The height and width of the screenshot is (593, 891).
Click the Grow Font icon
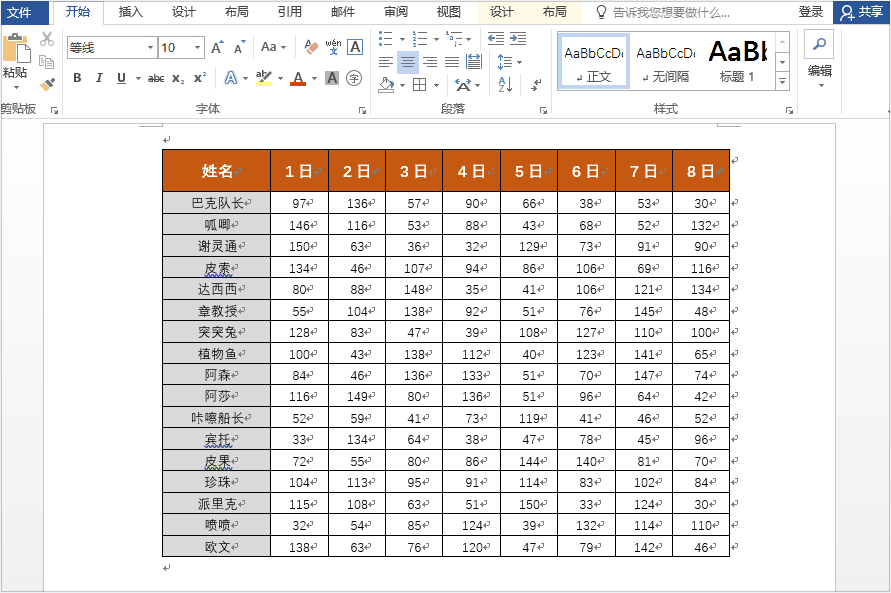[x=218, y=48]
